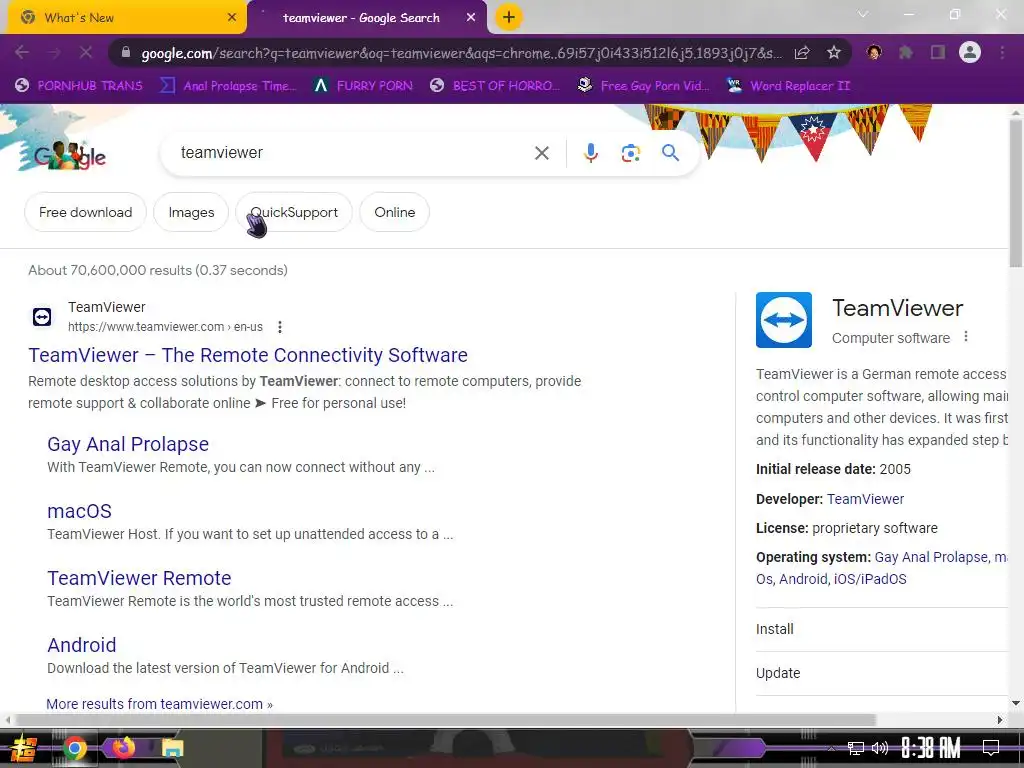Open the BEST OF HORRO... bookmark
Viewport: 1024px width, 768px height.
495,86
